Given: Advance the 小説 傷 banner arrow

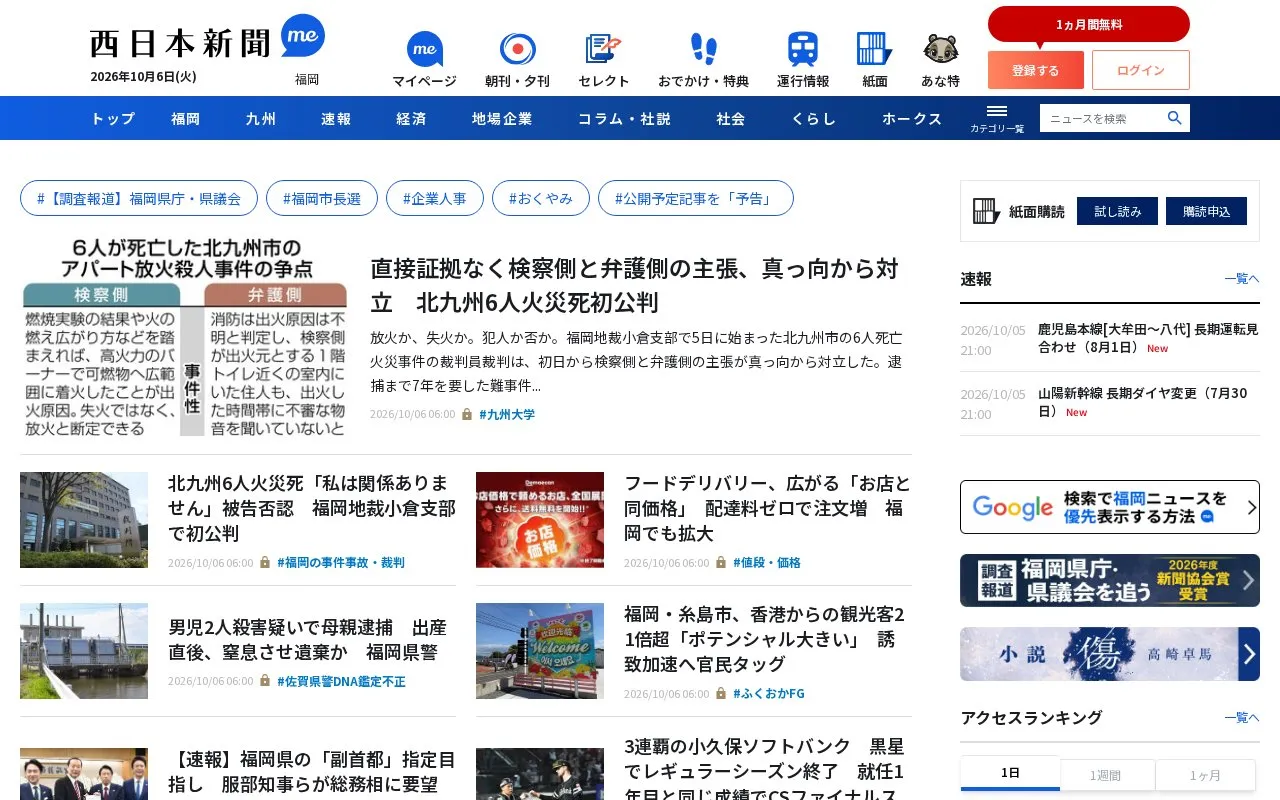Looking at the screenshot, I should [x=1249, y=654].
